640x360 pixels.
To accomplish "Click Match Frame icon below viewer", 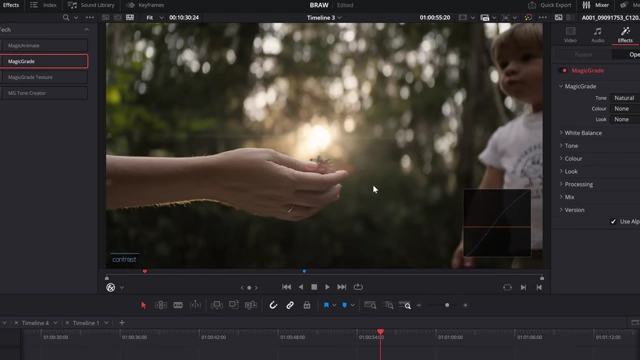I will pyautogui.click(x=507, y=287).
